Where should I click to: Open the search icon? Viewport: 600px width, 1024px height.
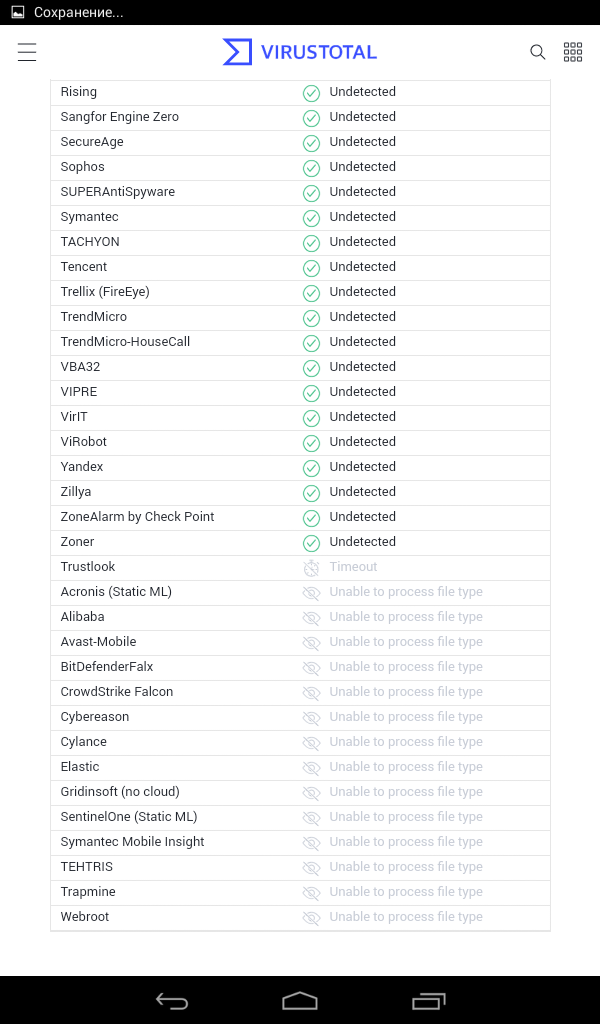pyautogui.click(x=538, y=52)
